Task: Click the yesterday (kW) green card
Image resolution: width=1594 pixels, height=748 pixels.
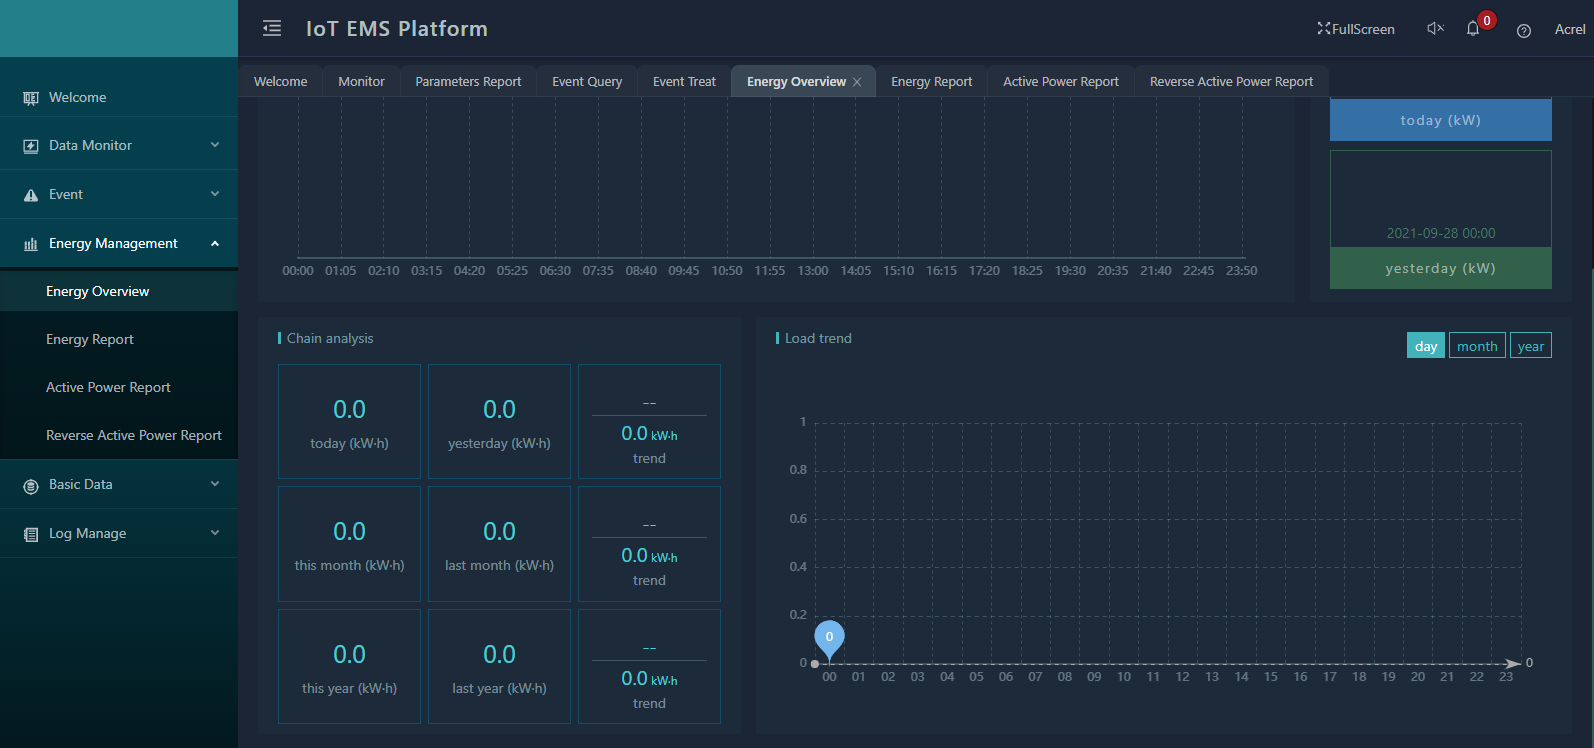Action: (x=1441, y=268)
